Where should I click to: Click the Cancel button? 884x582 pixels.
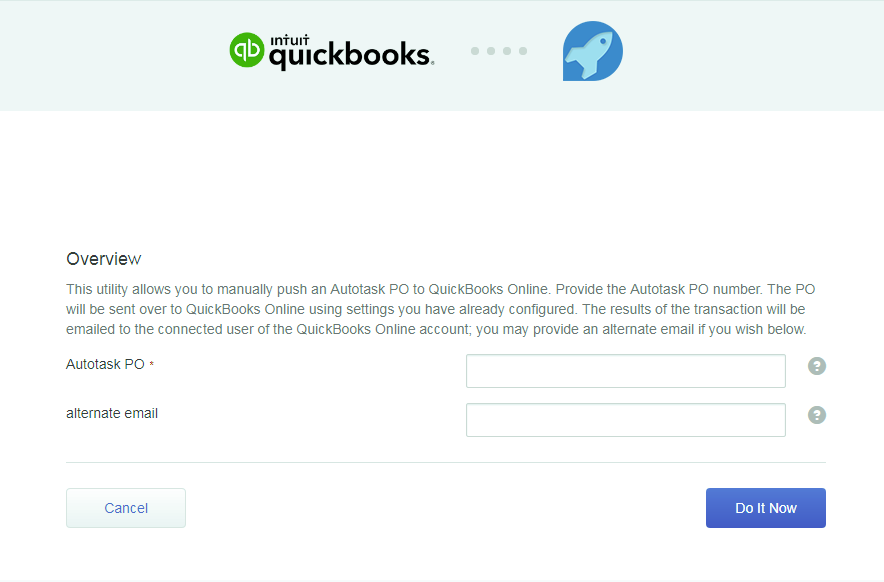[x=126, y=508]
